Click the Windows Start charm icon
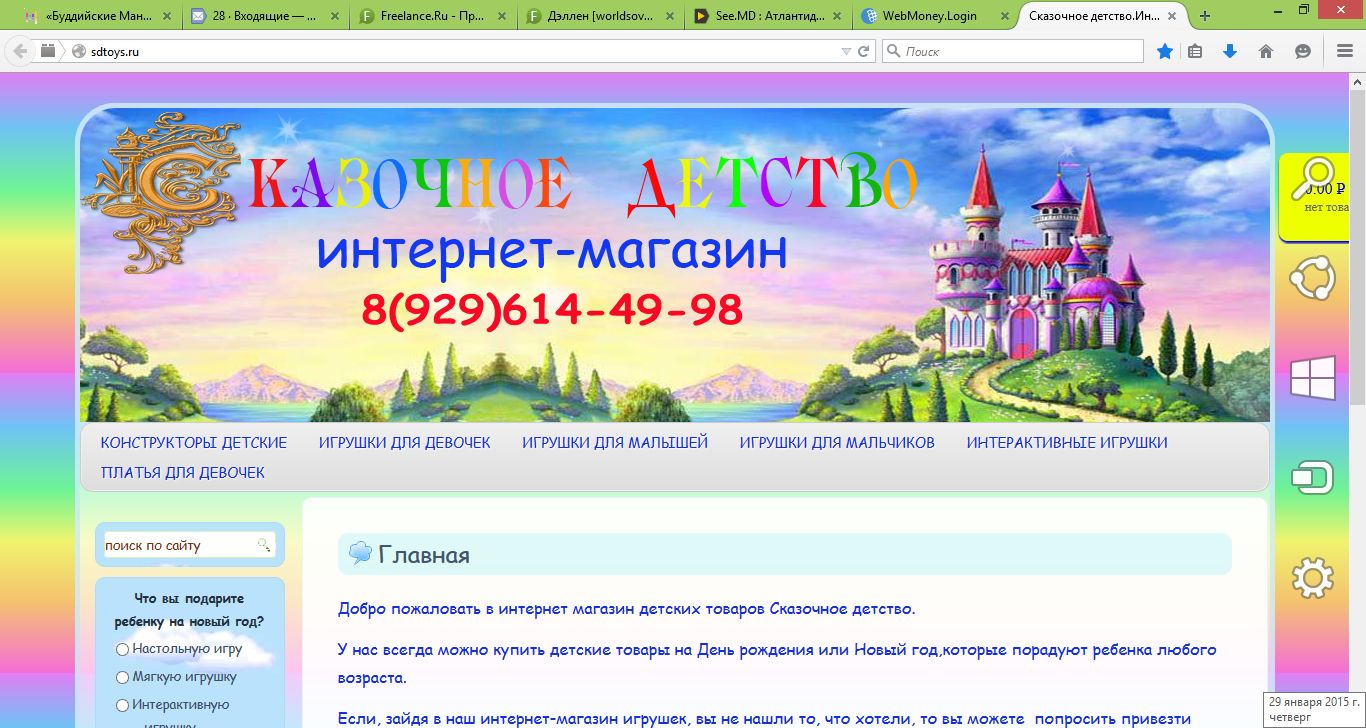1366x728 pixels. 1312,379
